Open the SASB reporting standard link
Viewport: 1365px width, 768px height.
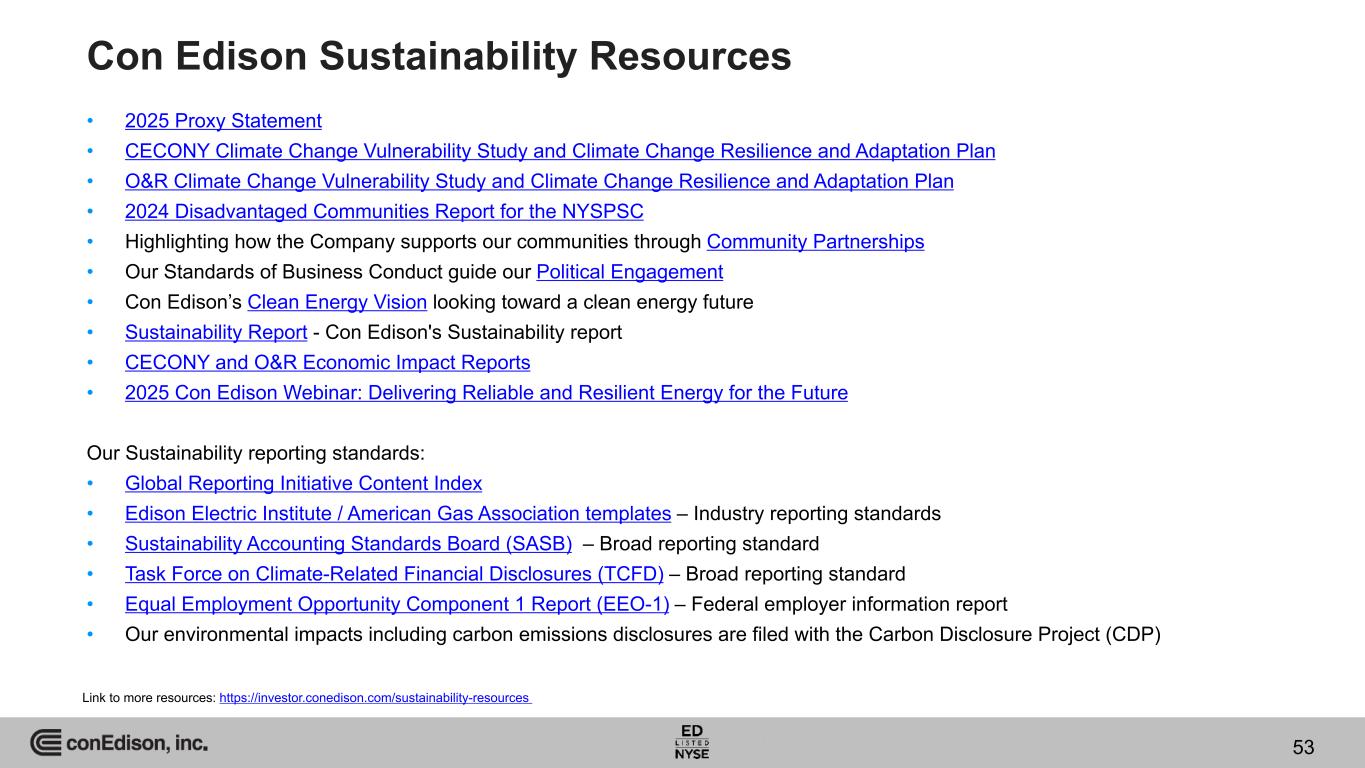(x=348, y=544)
